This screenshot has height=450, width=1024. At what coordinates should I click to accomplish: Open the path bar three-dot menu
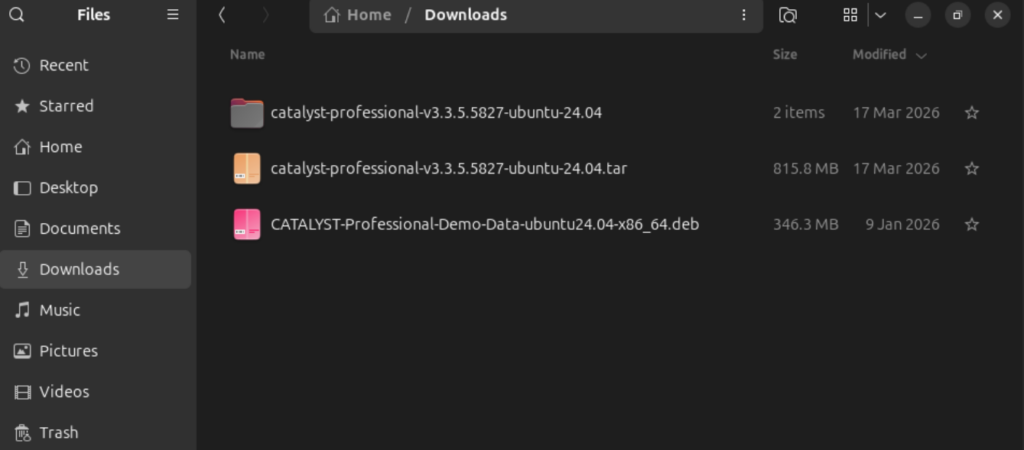click(x=744, y=15)
